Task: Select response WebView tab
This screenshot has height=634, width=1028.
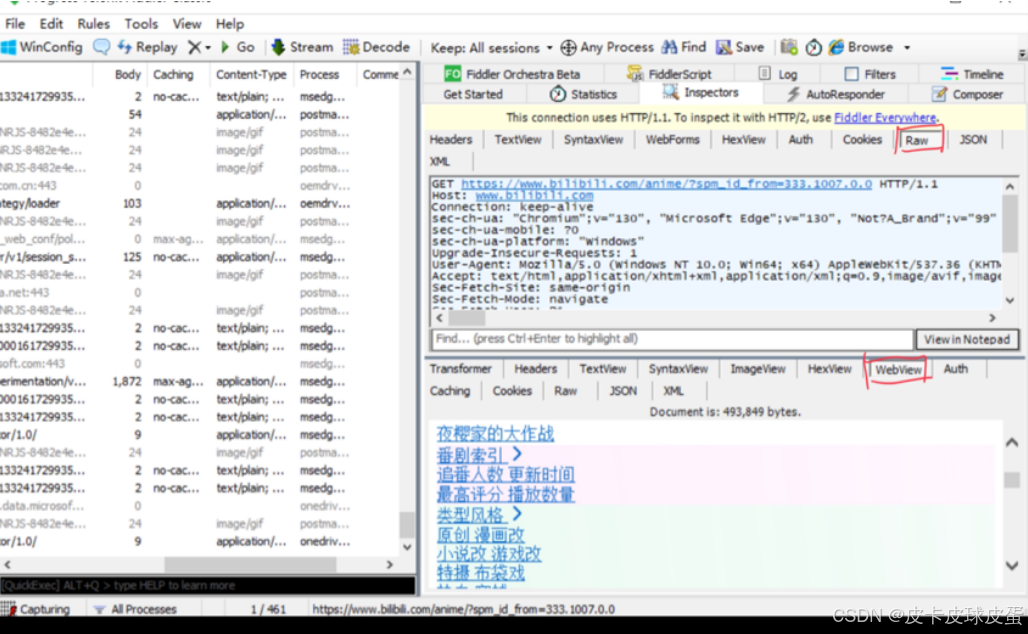Action: pos(898,370)
